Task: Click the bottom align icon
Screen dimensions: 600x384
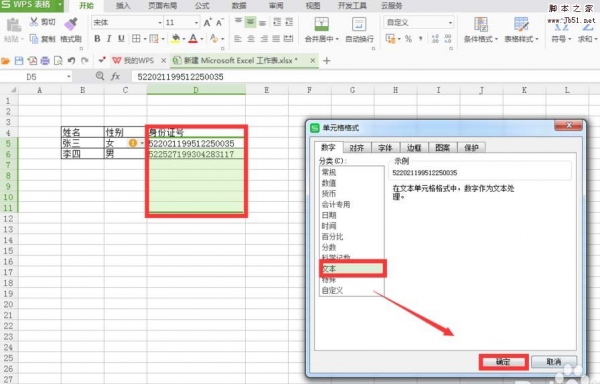Action: pos(262,22)
